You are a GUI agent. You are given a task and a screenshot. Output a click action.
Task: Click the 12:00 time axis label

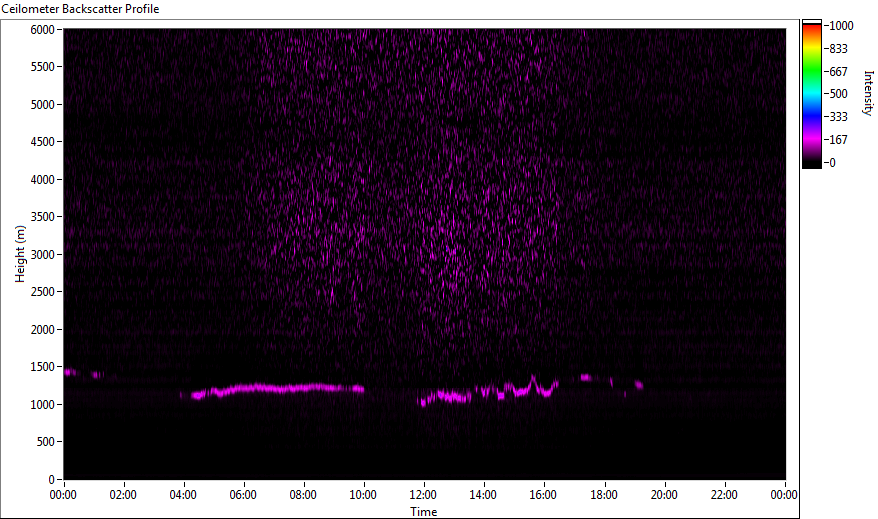(423, 495)
